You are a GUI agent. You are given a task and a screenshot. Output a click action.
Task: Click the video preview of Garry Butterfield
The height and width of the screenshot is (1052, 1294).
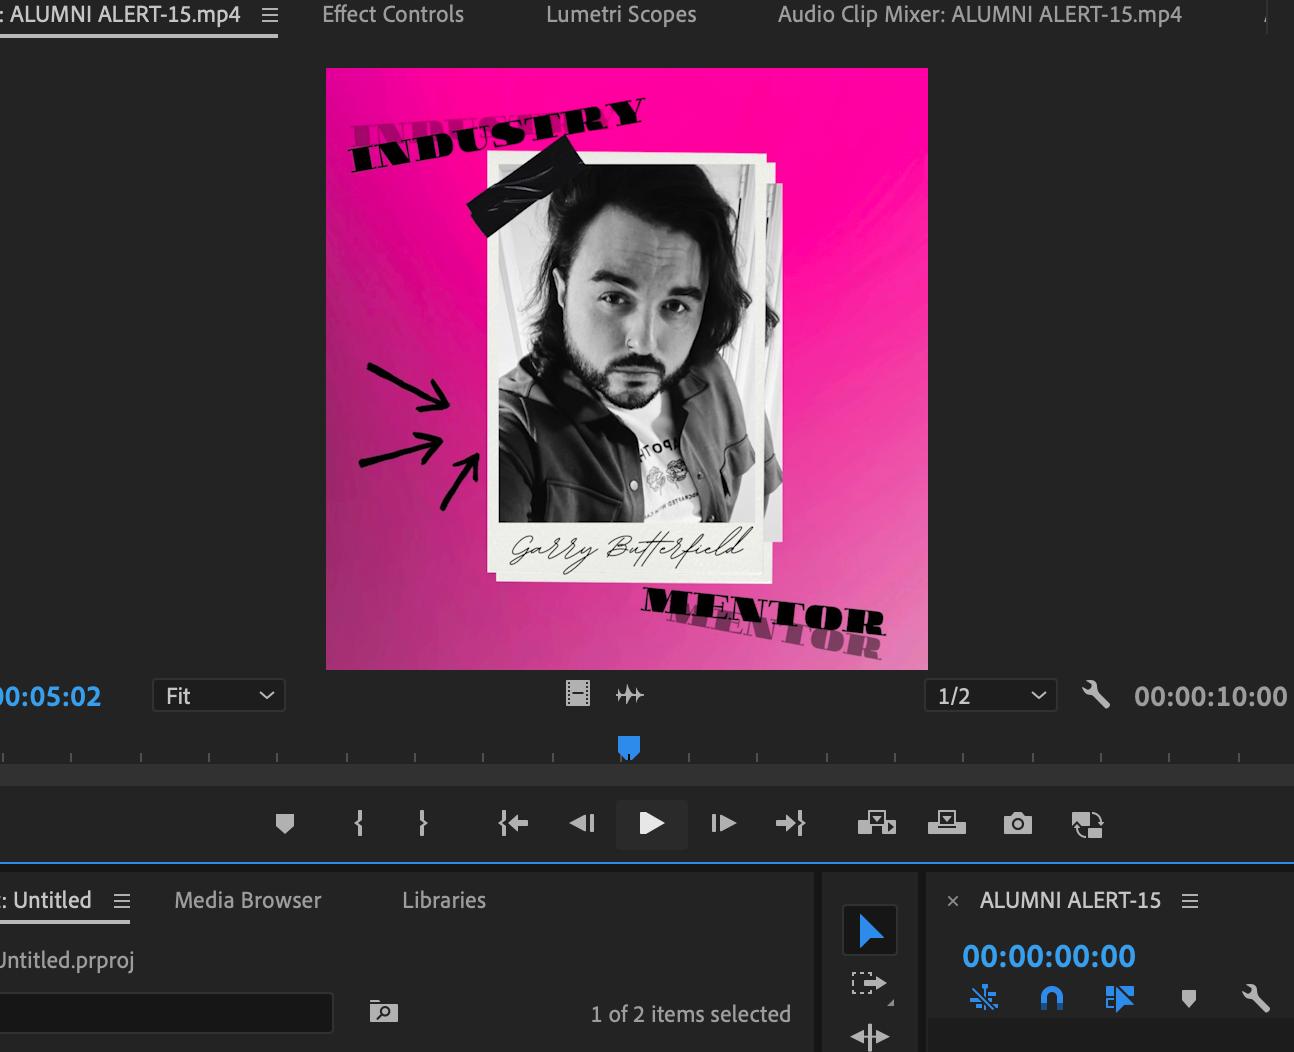point(627,369)
